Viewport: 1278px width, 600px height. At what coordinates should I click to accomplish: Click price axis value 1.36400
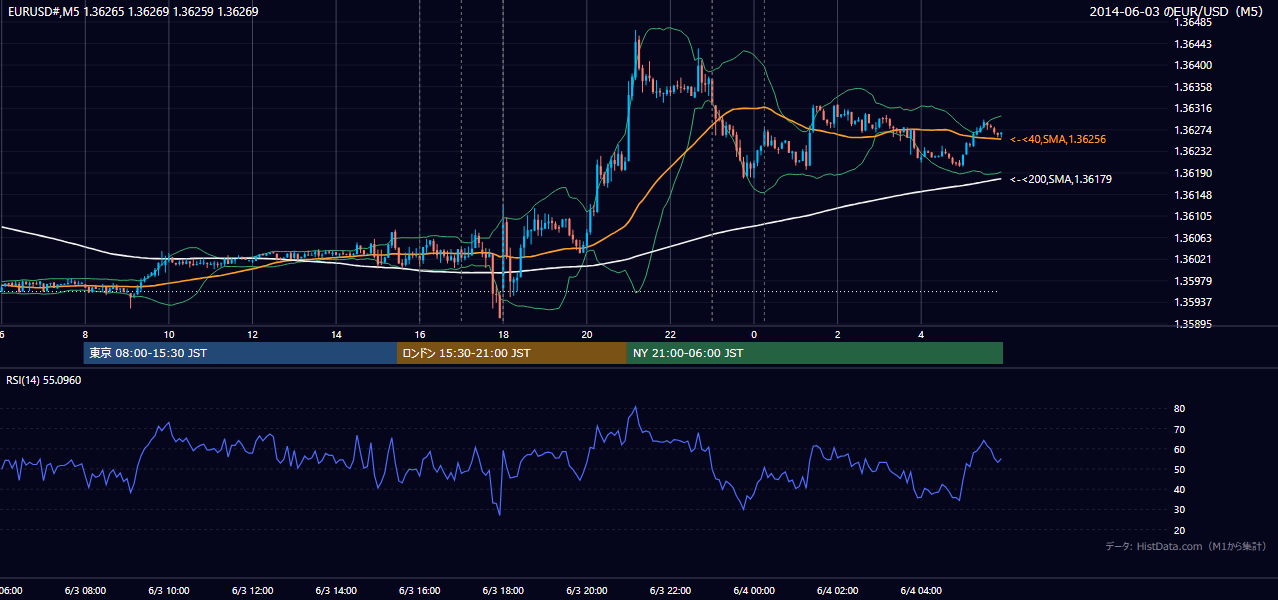[x=1194, y=66]
